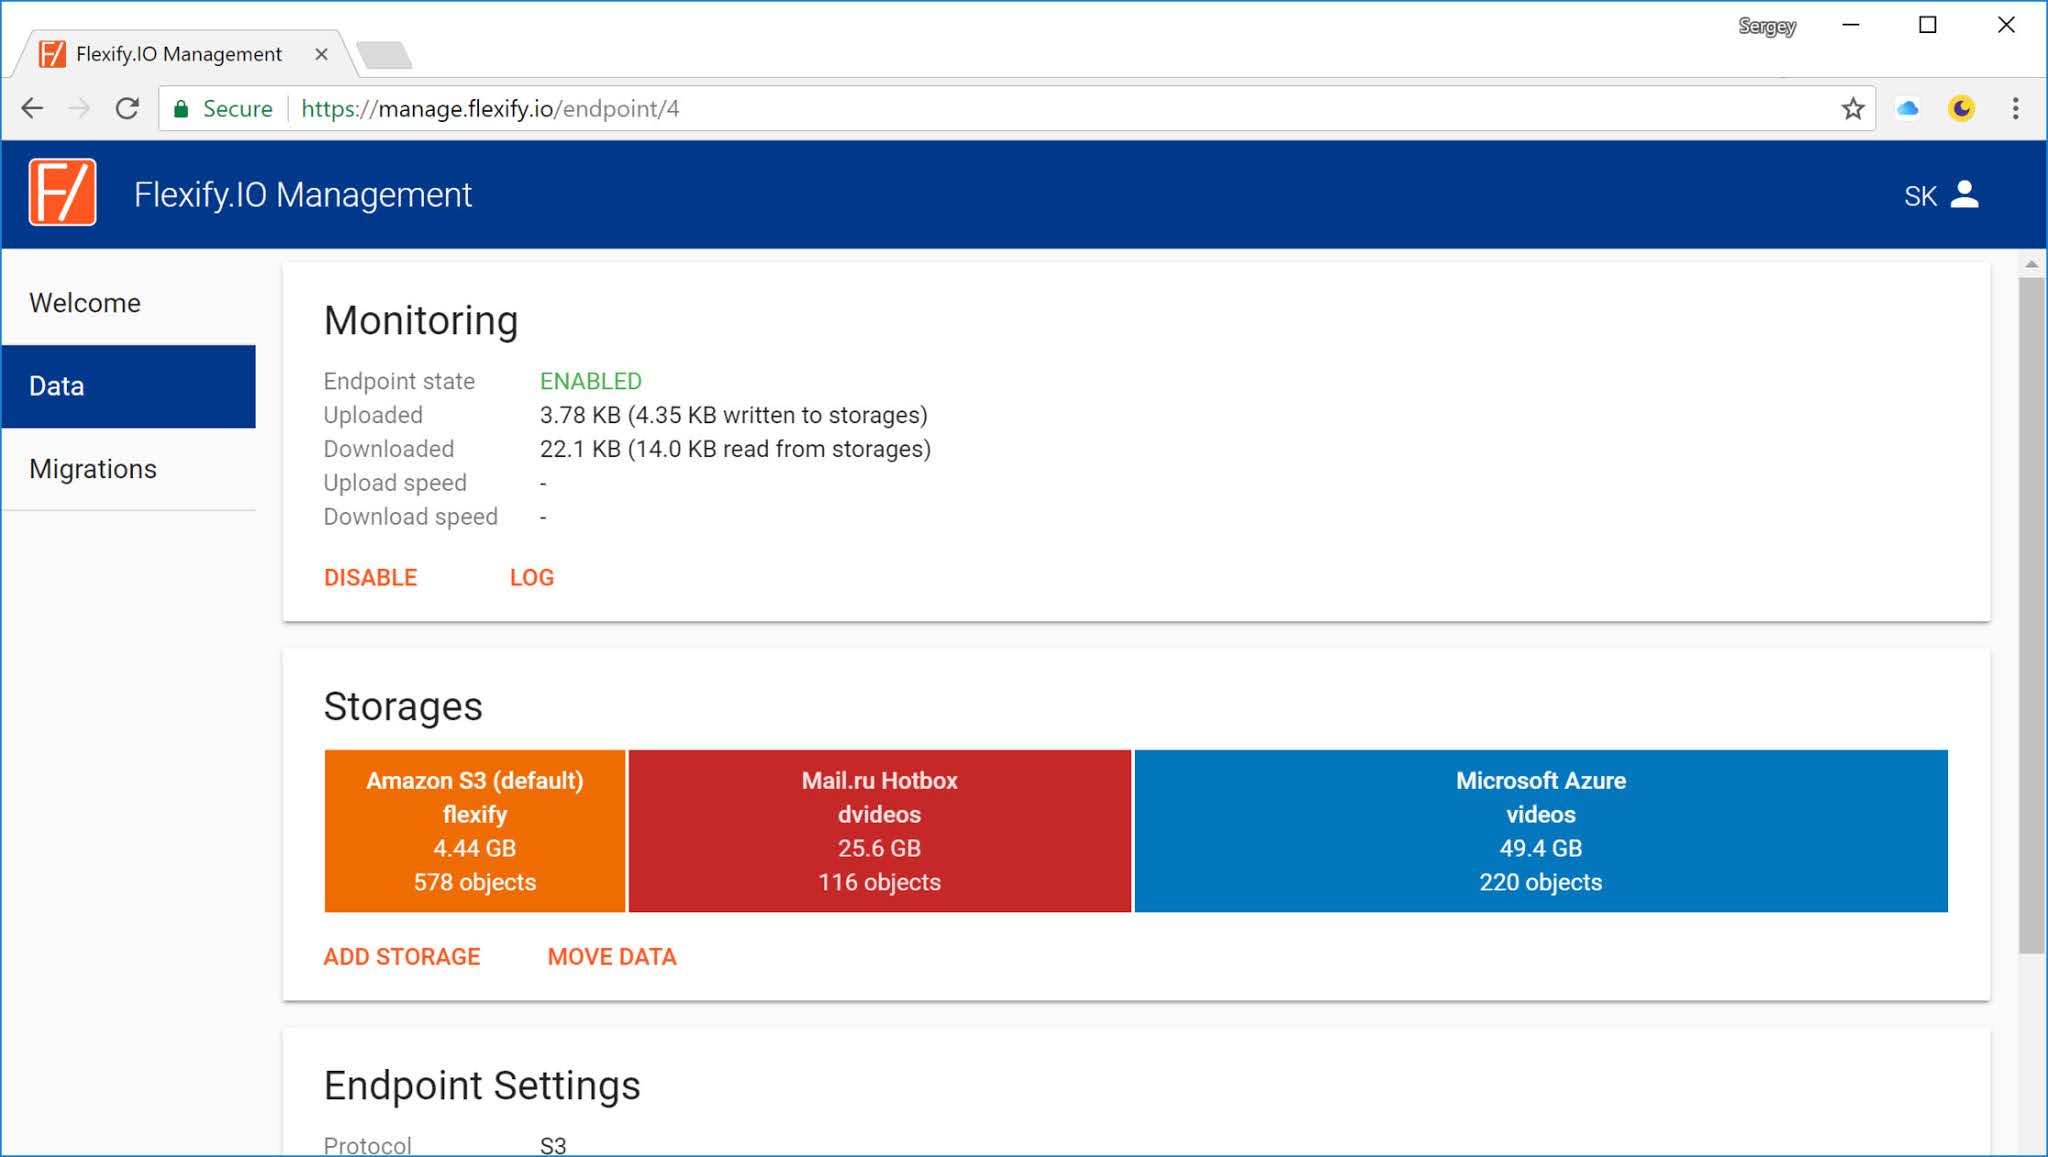Click ADD STORAGE button
This screenshot has height=1157, width=2048.
click(x=402, y=956)
